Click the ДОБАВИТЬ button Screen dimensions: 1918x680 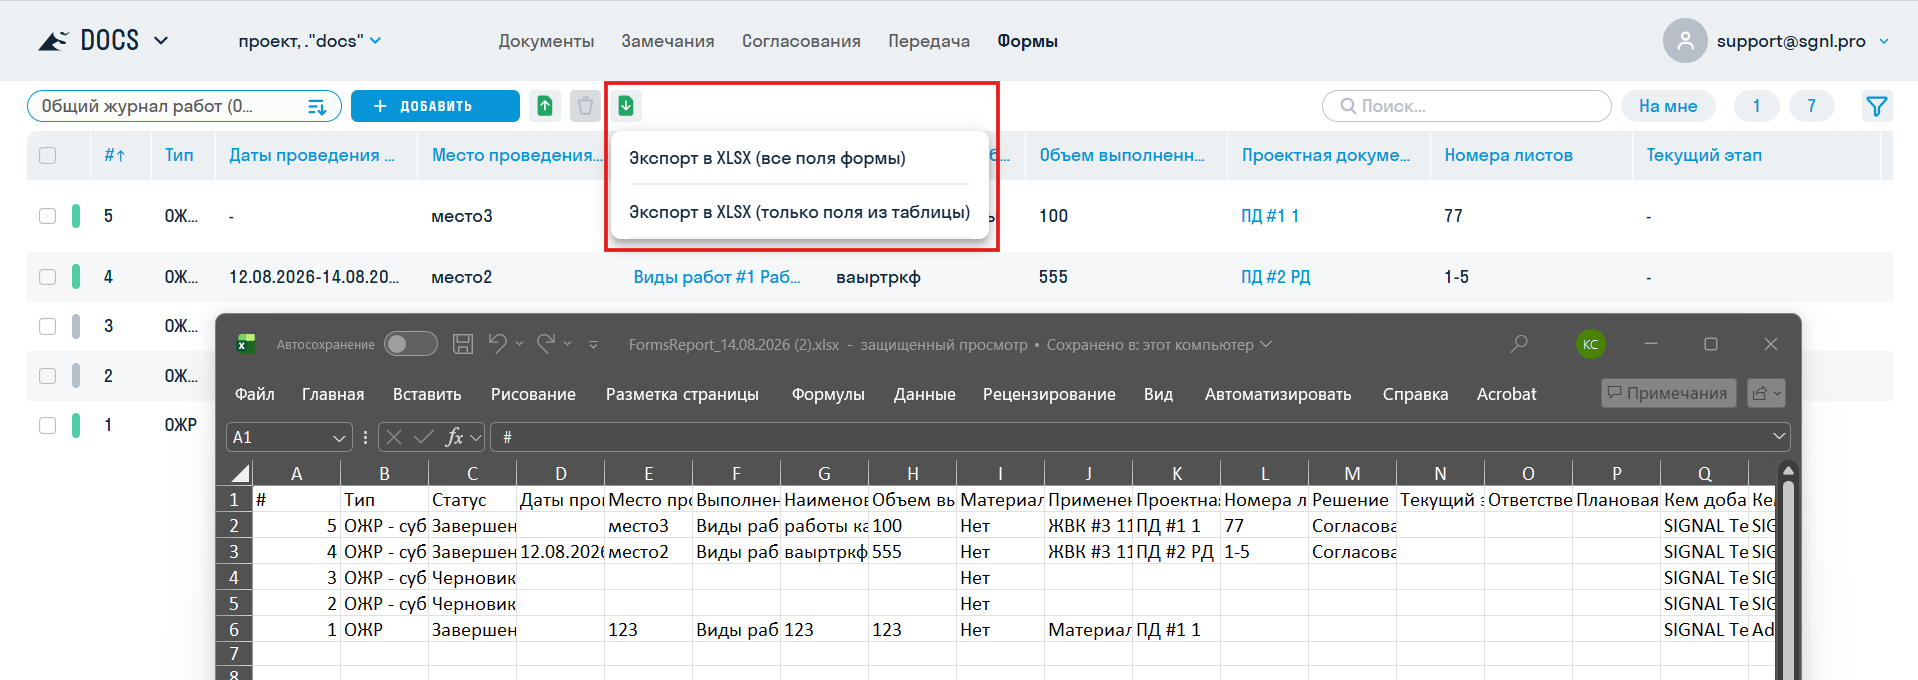tap(435, 106)
